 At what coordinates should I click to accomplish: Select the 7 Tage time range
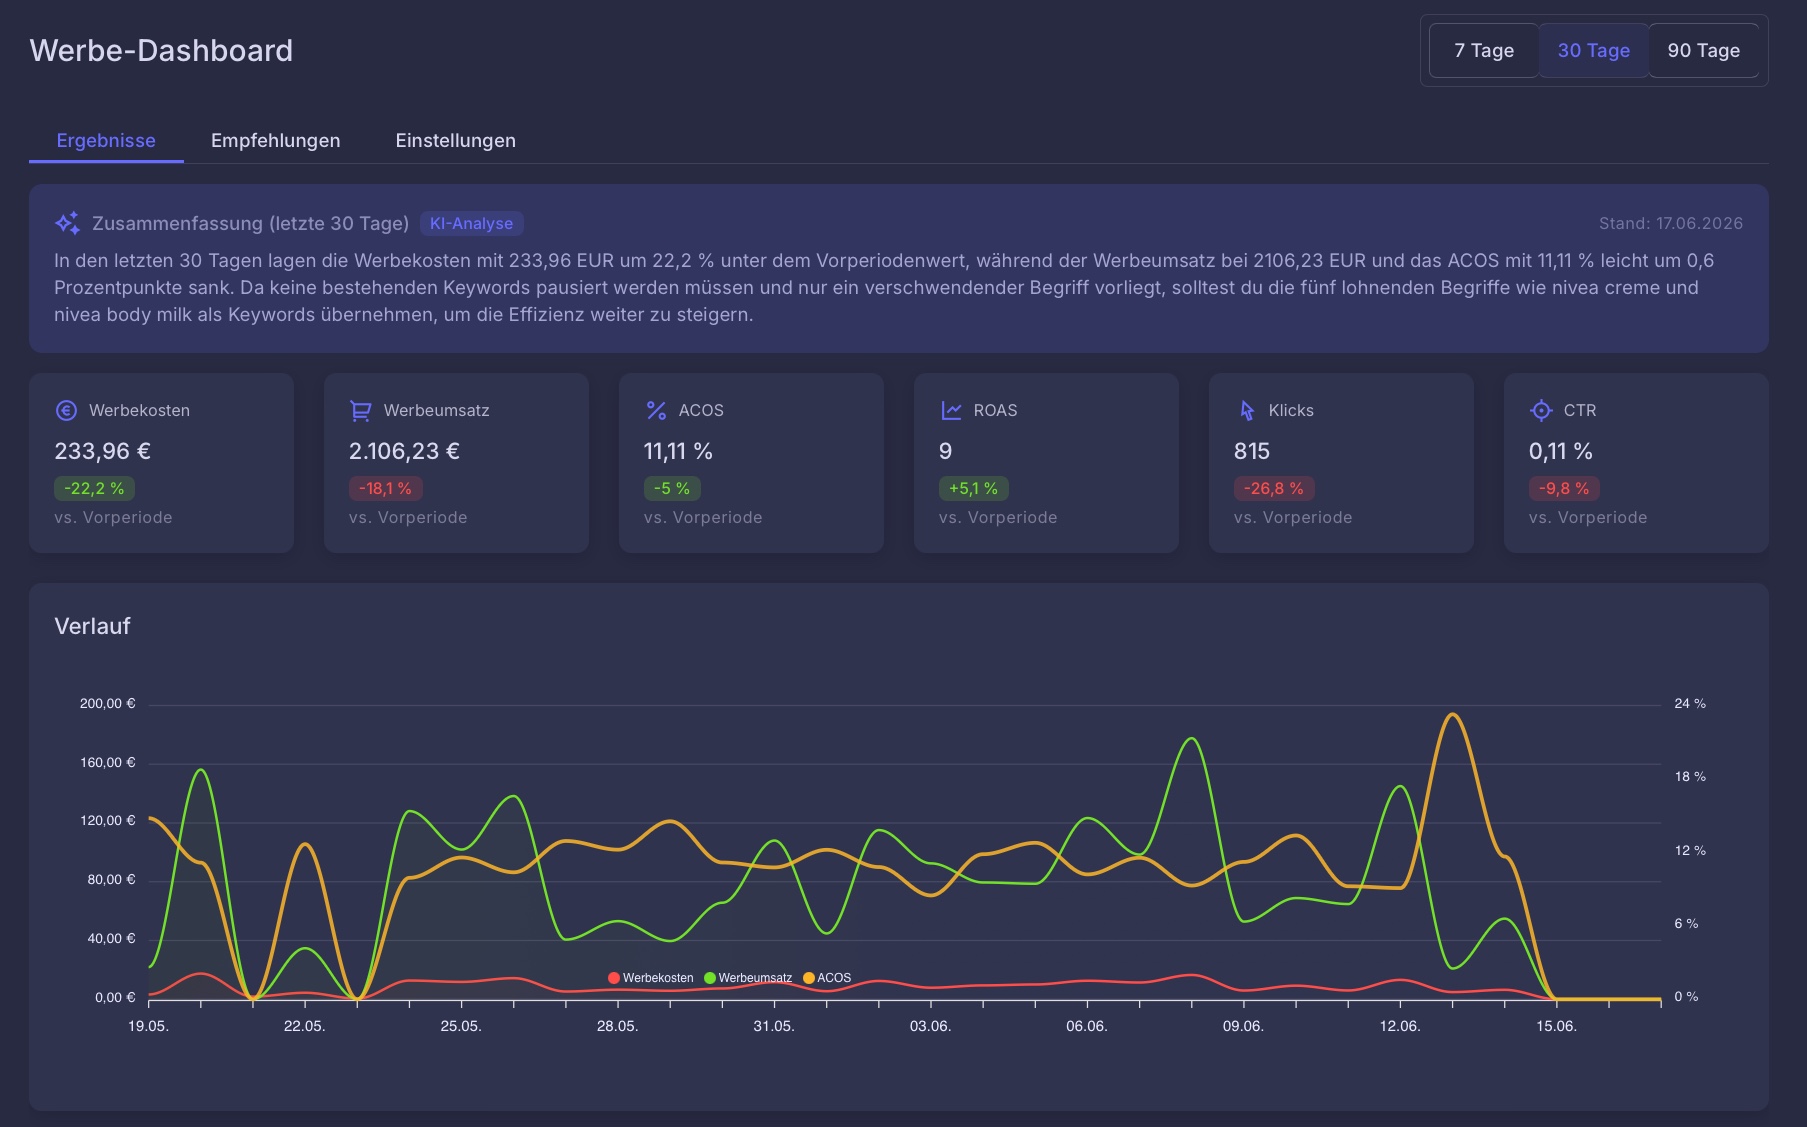click(x=1484, y=50)
